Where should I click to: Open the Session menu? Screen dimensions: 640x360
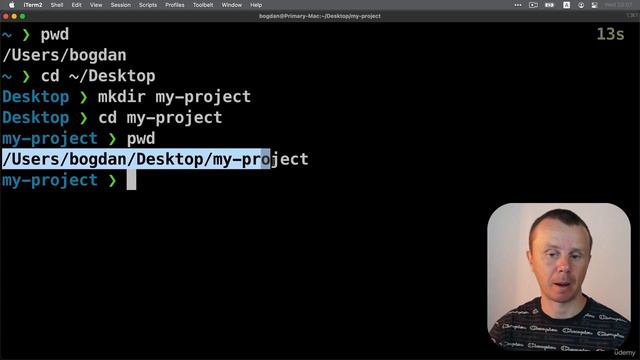pos(120,5)
